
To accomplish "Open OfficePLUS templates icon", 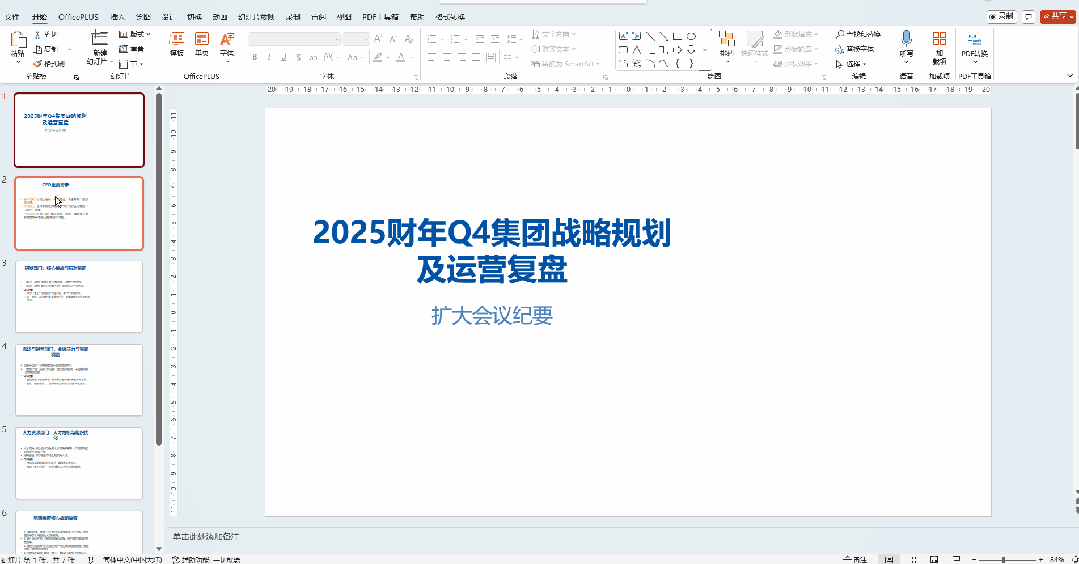I will click(177, 39).
